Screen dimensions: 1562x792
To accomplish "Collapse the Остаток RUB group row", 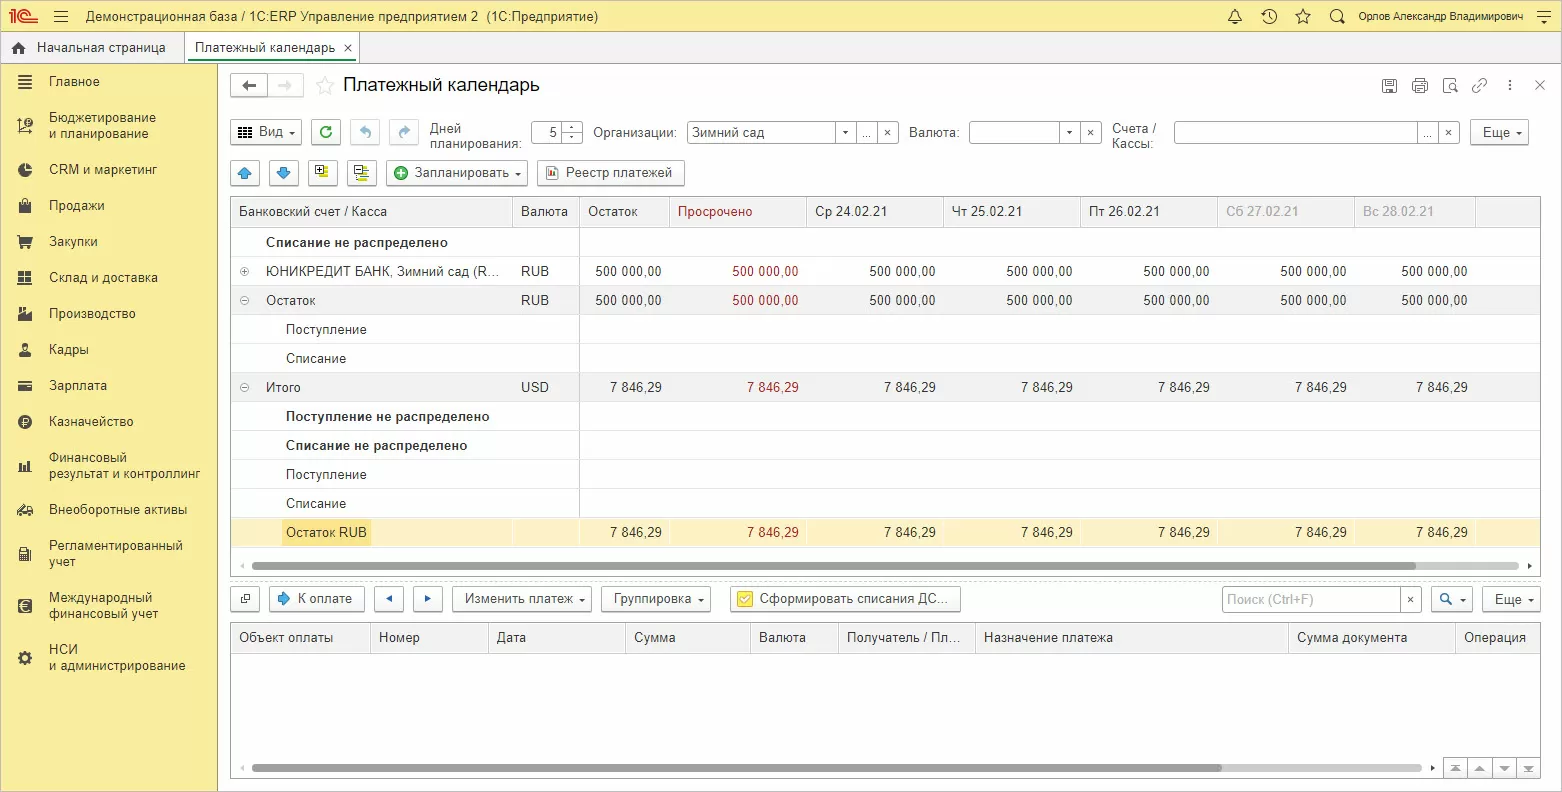I will 245,301.
